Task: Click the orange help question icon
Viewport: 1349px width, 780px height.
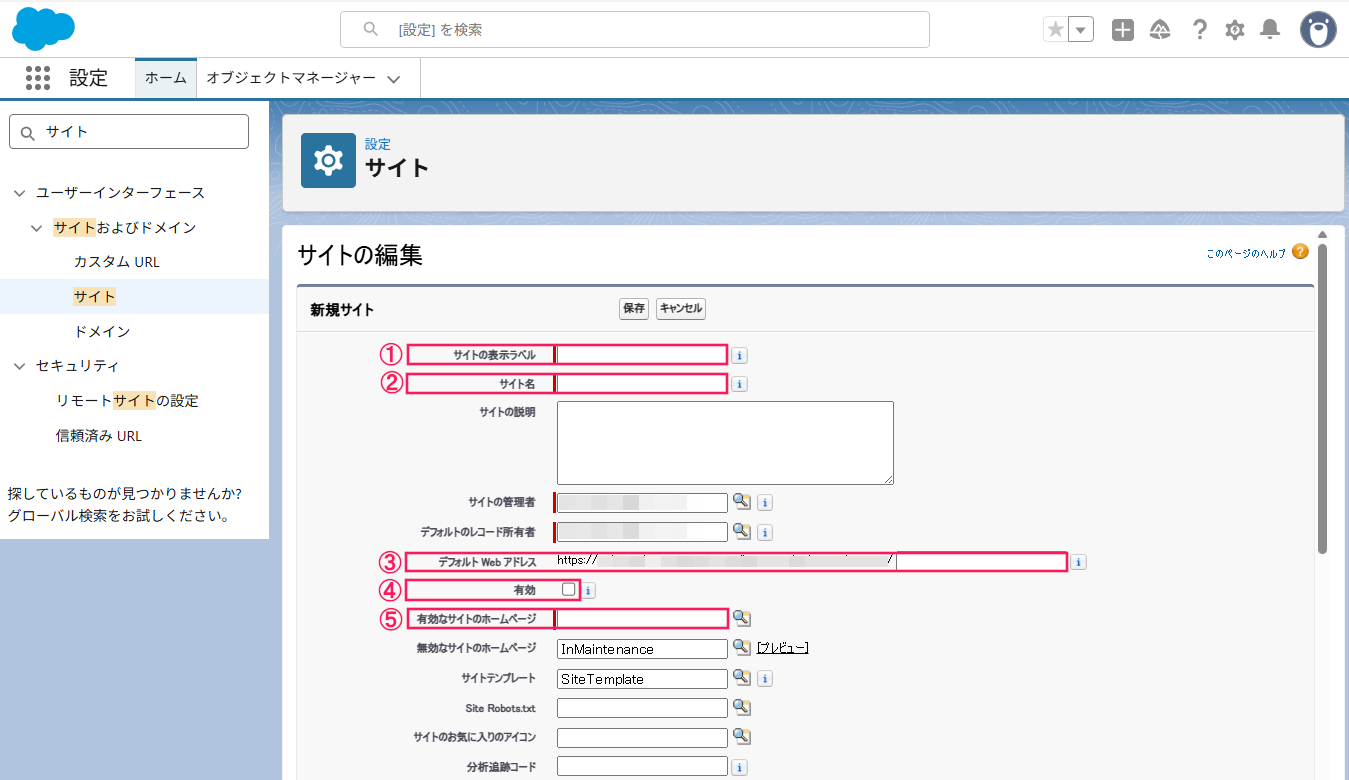Action: (1300, 251)
